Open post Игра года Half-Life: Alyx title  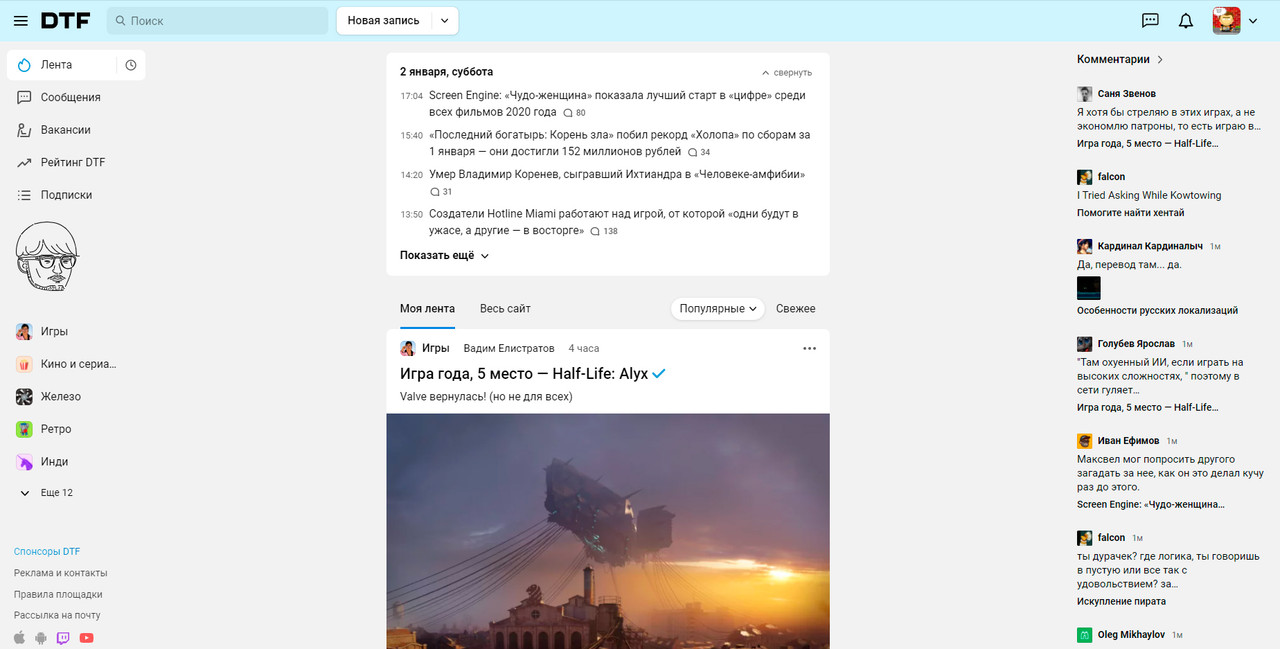pyautogui.click(x=524, y=374)
